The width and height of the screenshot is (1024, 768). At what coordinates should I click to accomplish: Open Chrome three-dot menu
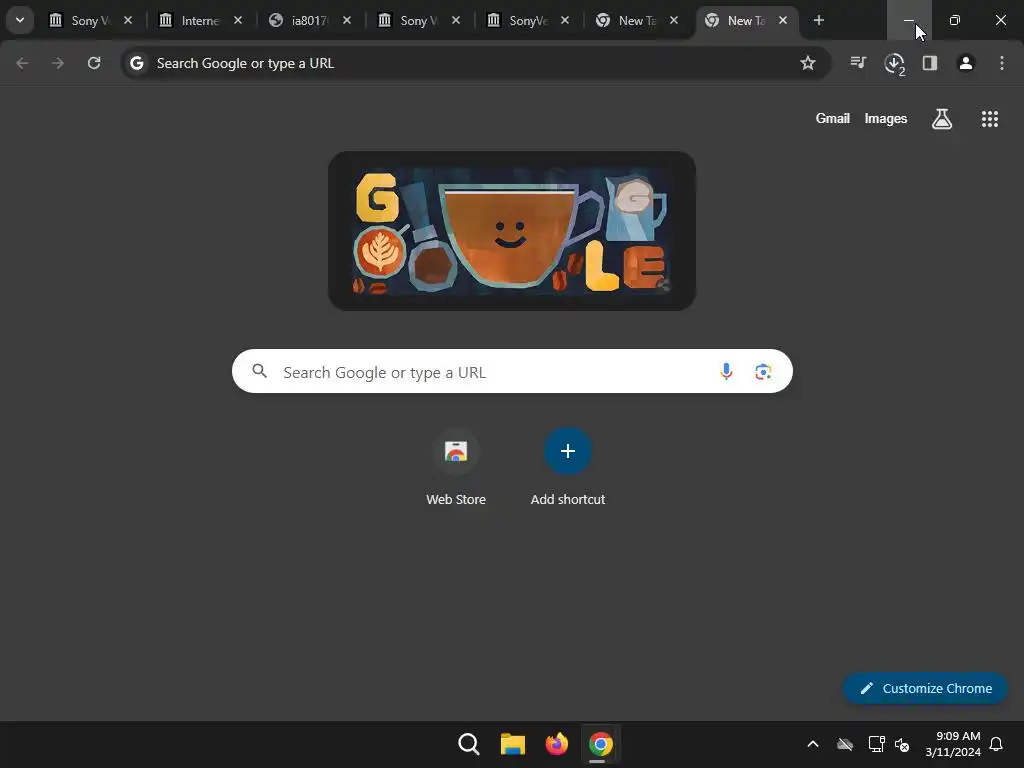click(x=1002, y=63)
